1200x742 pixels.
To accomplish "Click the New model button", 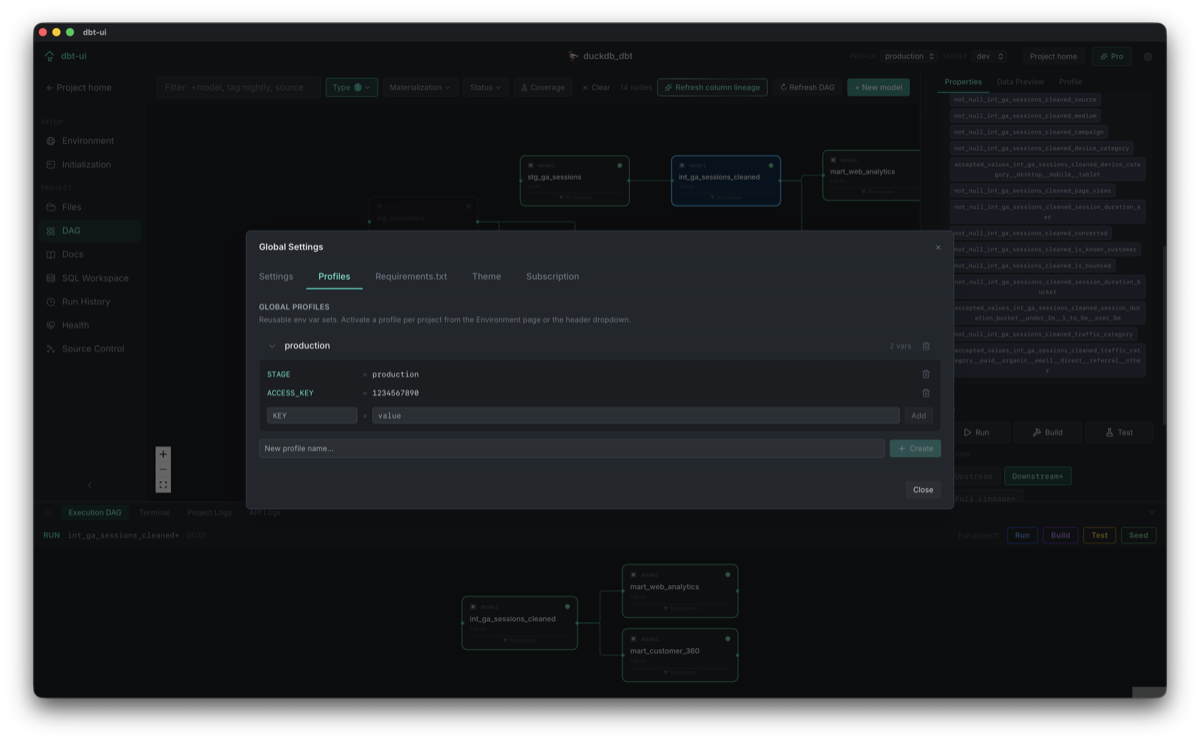I will 878,87.
